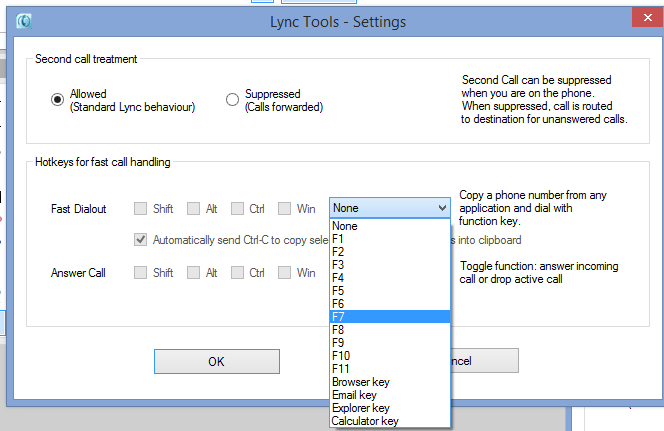Toggle Shift checkbox for Fast Dialout
664x431 pixels.
141,208
